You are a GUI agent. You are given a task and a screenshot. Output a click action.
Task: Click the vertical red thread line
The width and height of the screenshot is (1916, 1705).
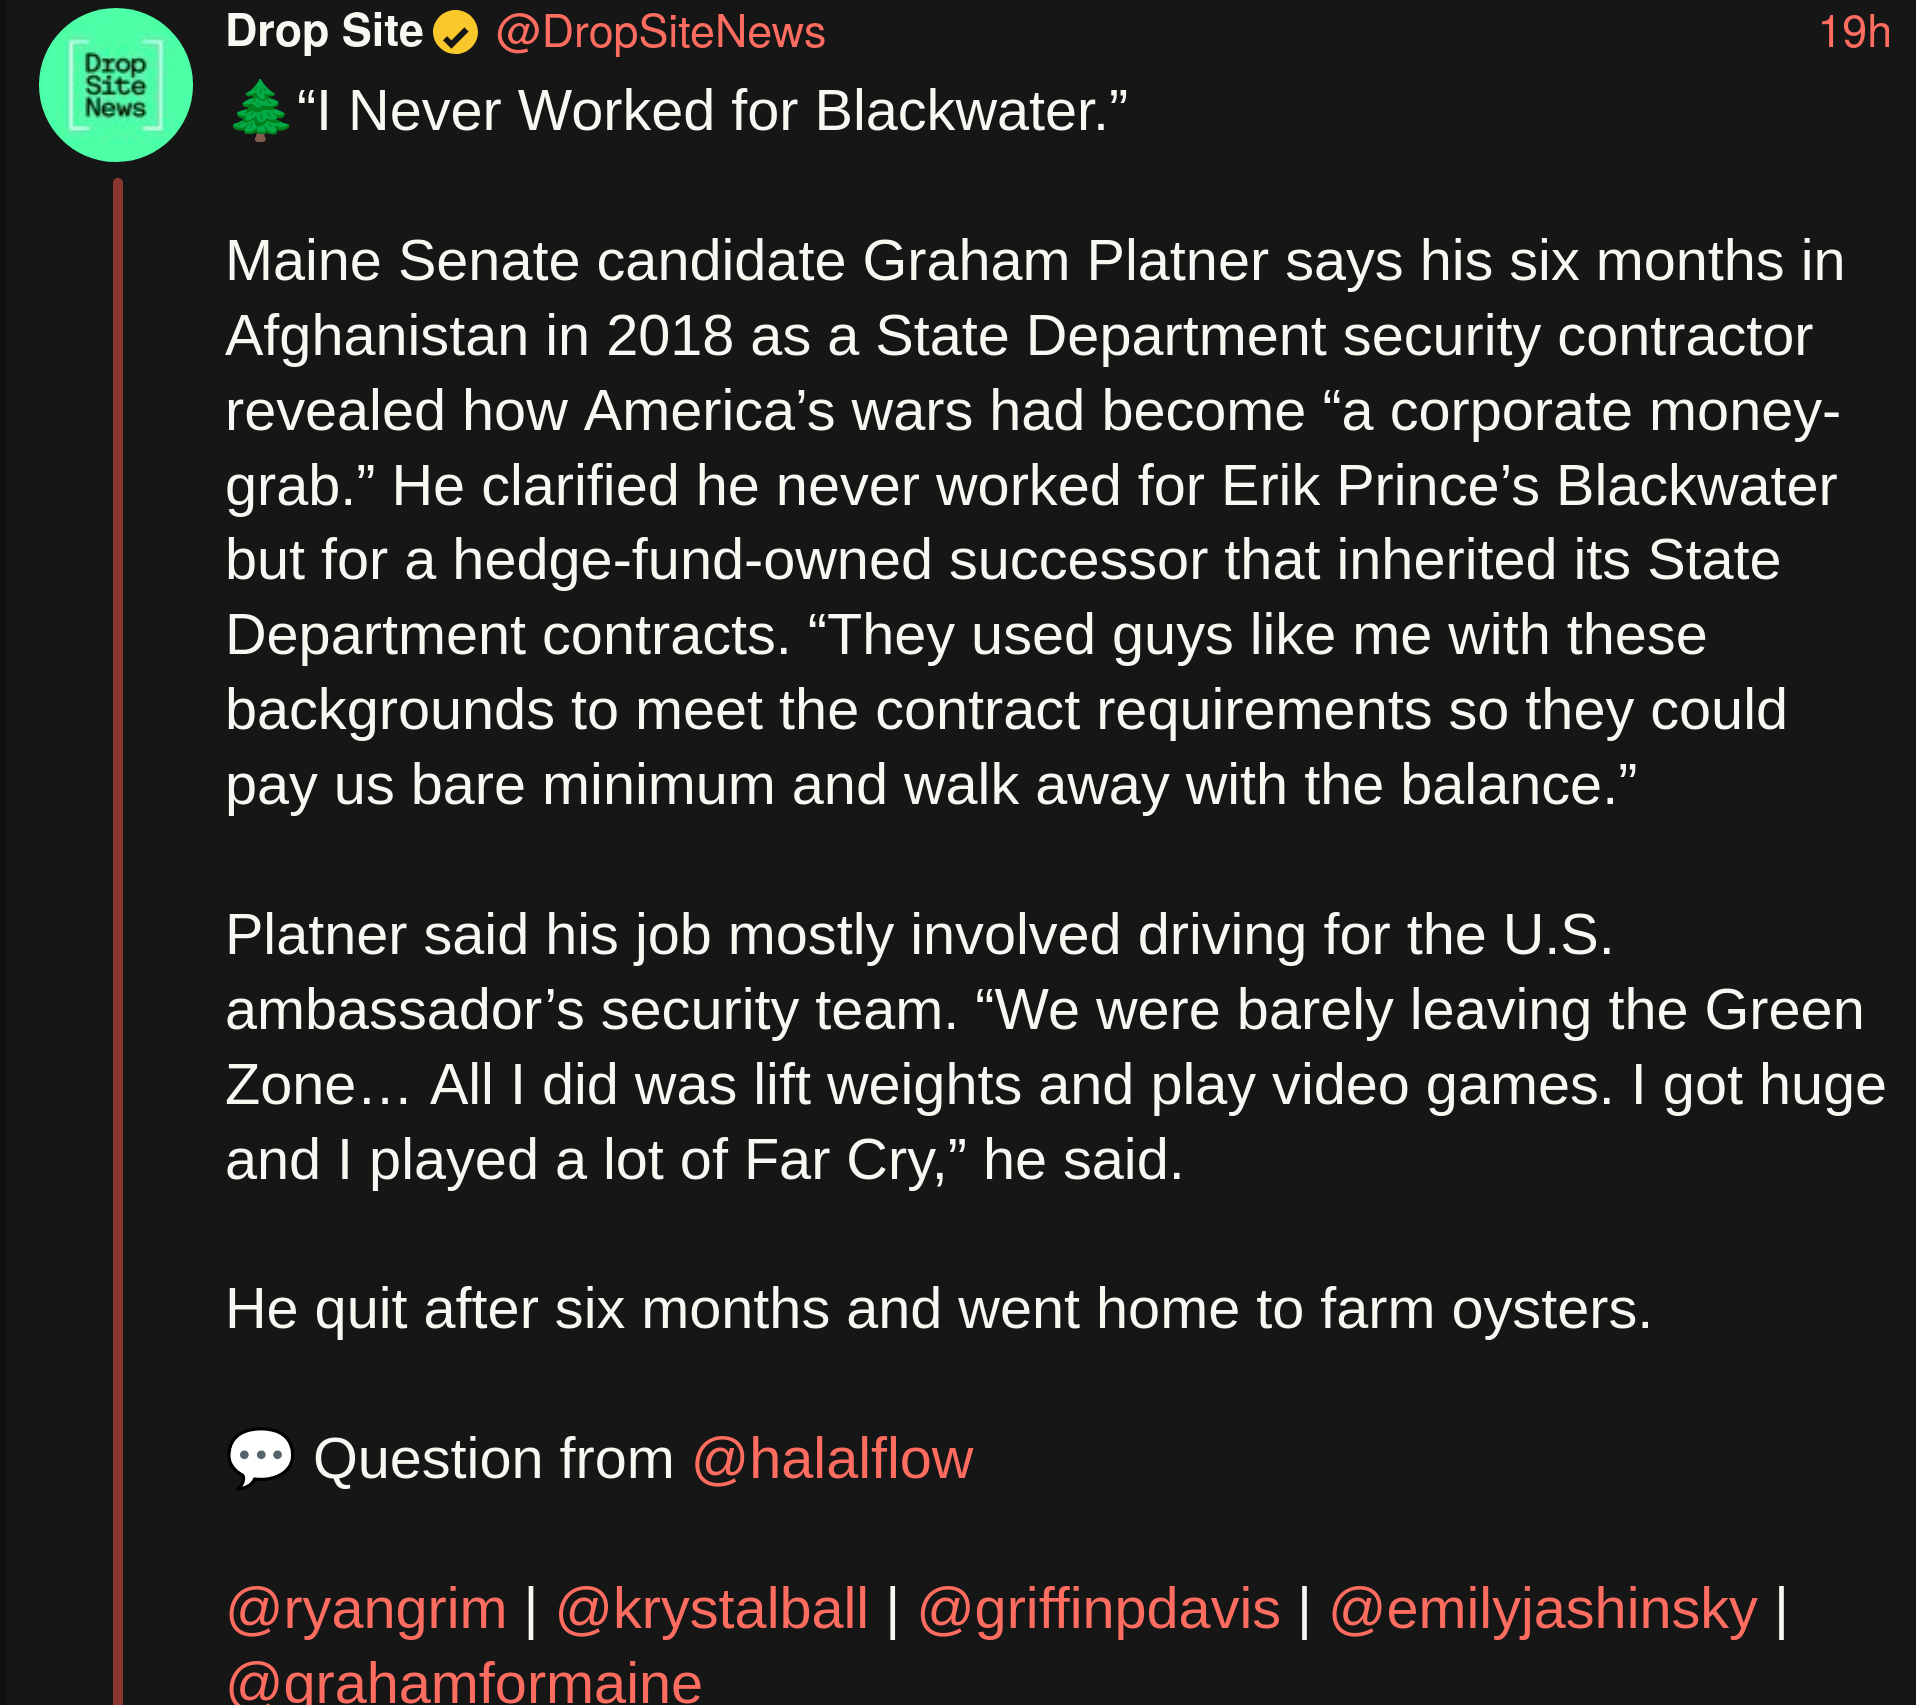(x=118, y=900)
